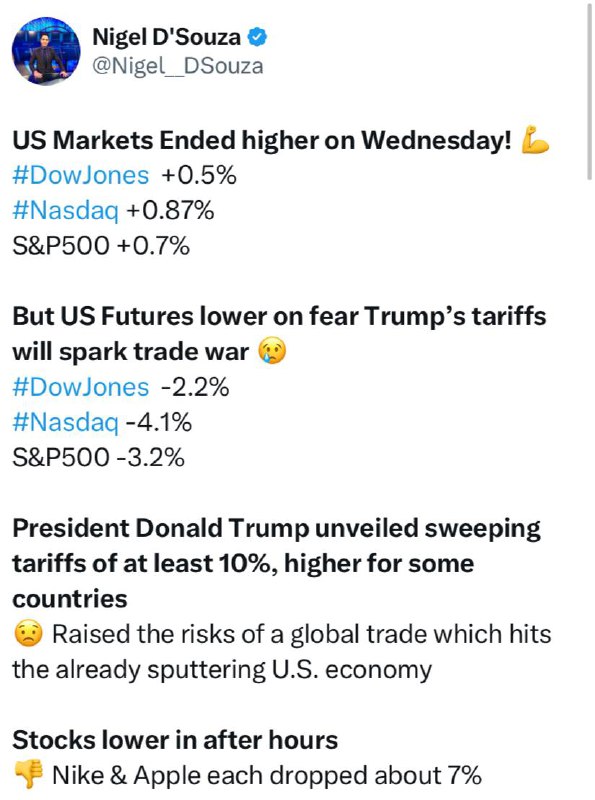Click the #Nasdaq hashtag at +0.87%
595x800 pixels.
coord(65,211)
